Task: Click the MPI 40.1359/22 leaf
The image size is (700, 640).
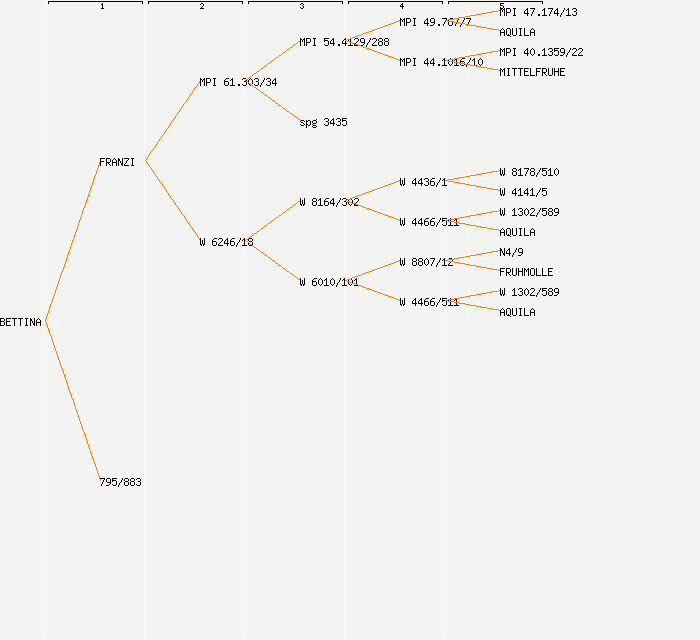Action: [x=541, y=52]
